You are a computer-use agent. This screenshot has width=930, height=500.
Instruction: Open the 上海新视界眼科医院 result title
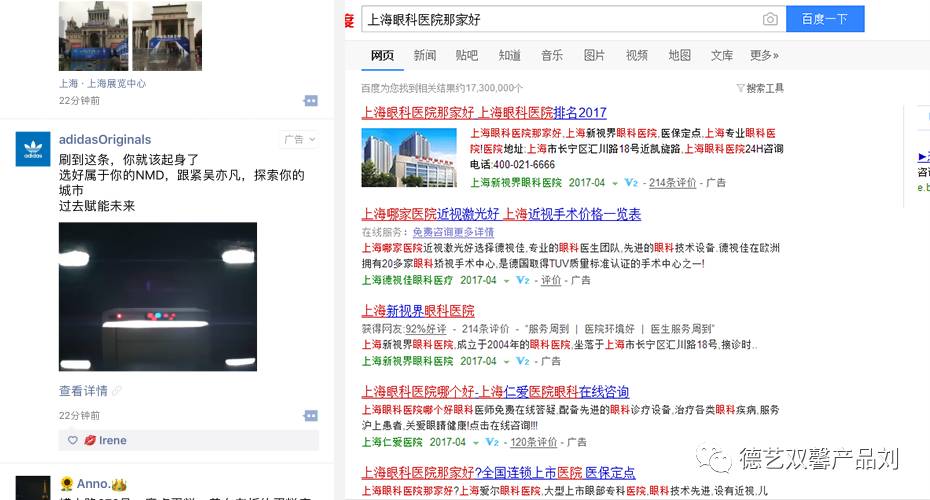click(x=418, y=311)
